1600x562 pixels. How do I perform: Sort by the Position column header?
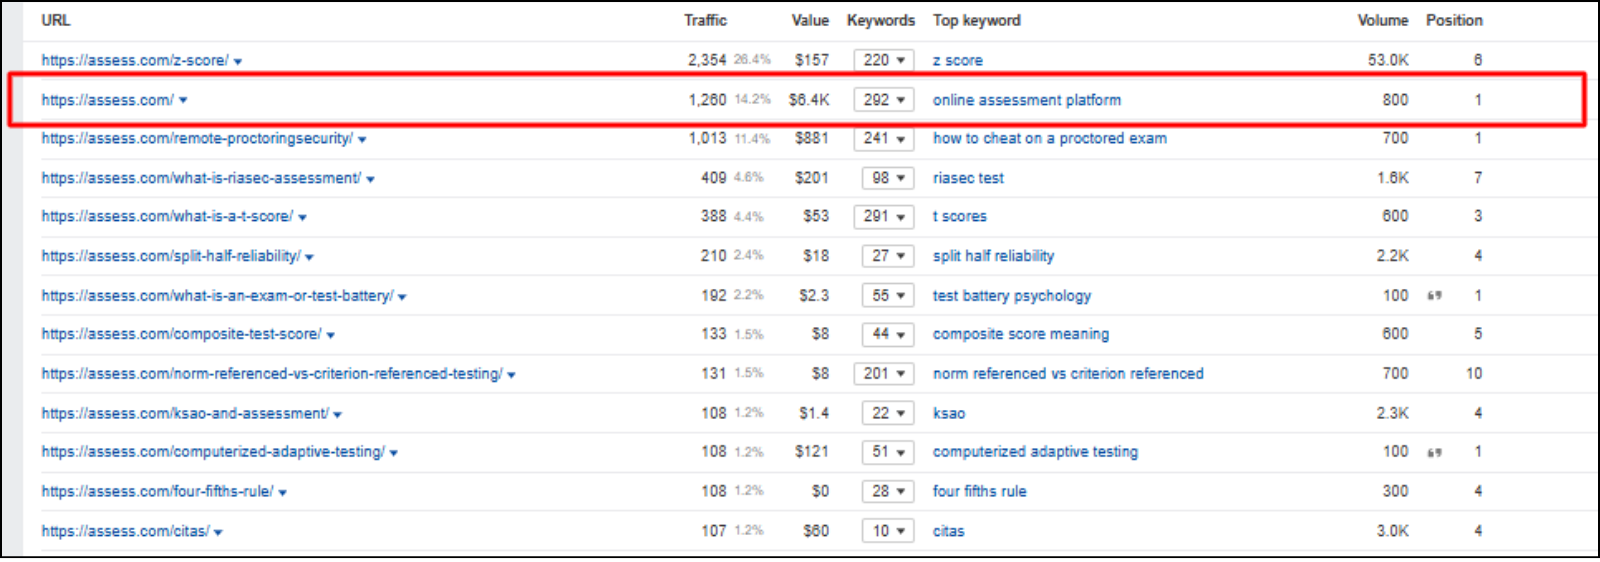[1454, 20]
